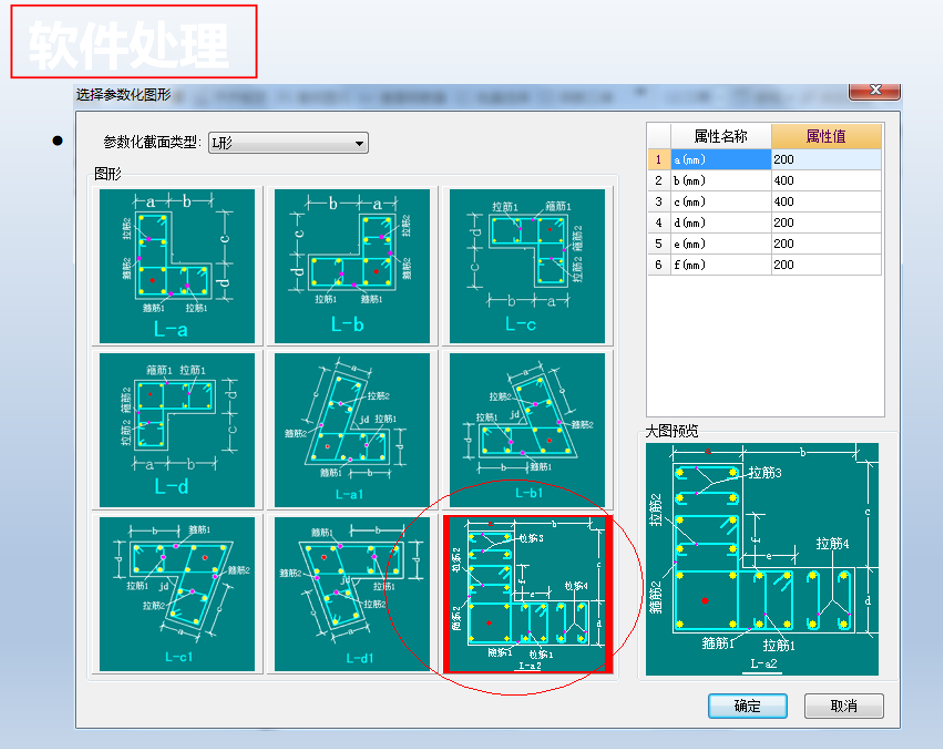Pick the L-d section shape thumbnail
Screen dimensions: 943x749
(x=177, y=430)
